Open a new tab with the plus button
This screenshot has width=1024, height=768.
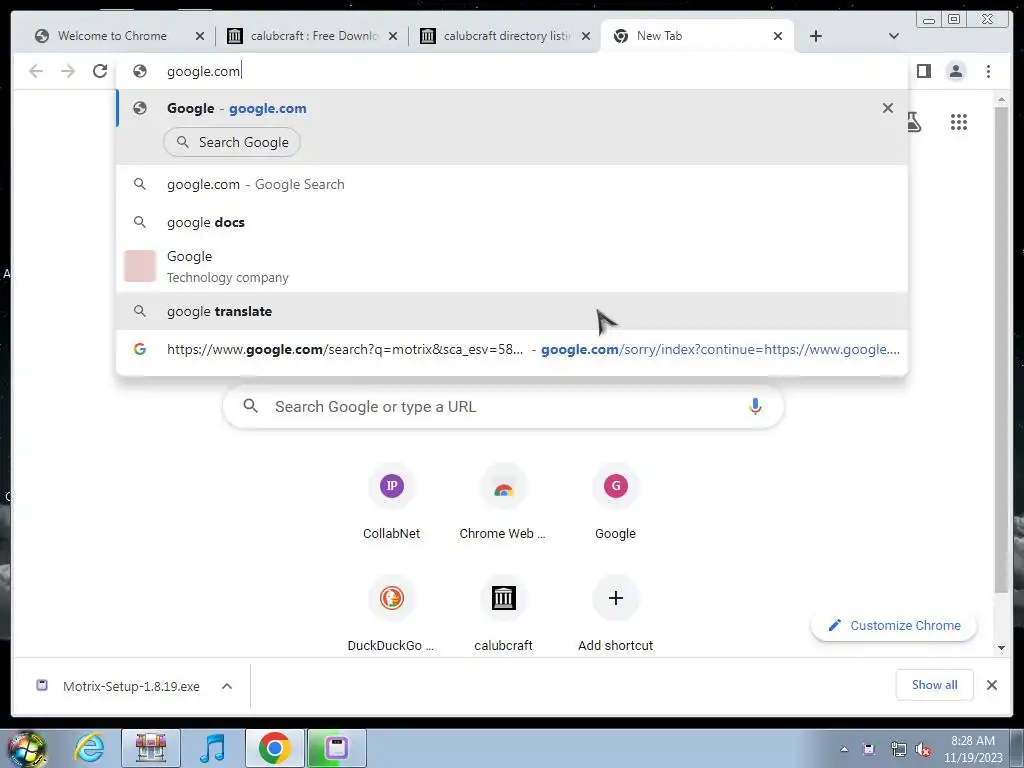(816, 36)
